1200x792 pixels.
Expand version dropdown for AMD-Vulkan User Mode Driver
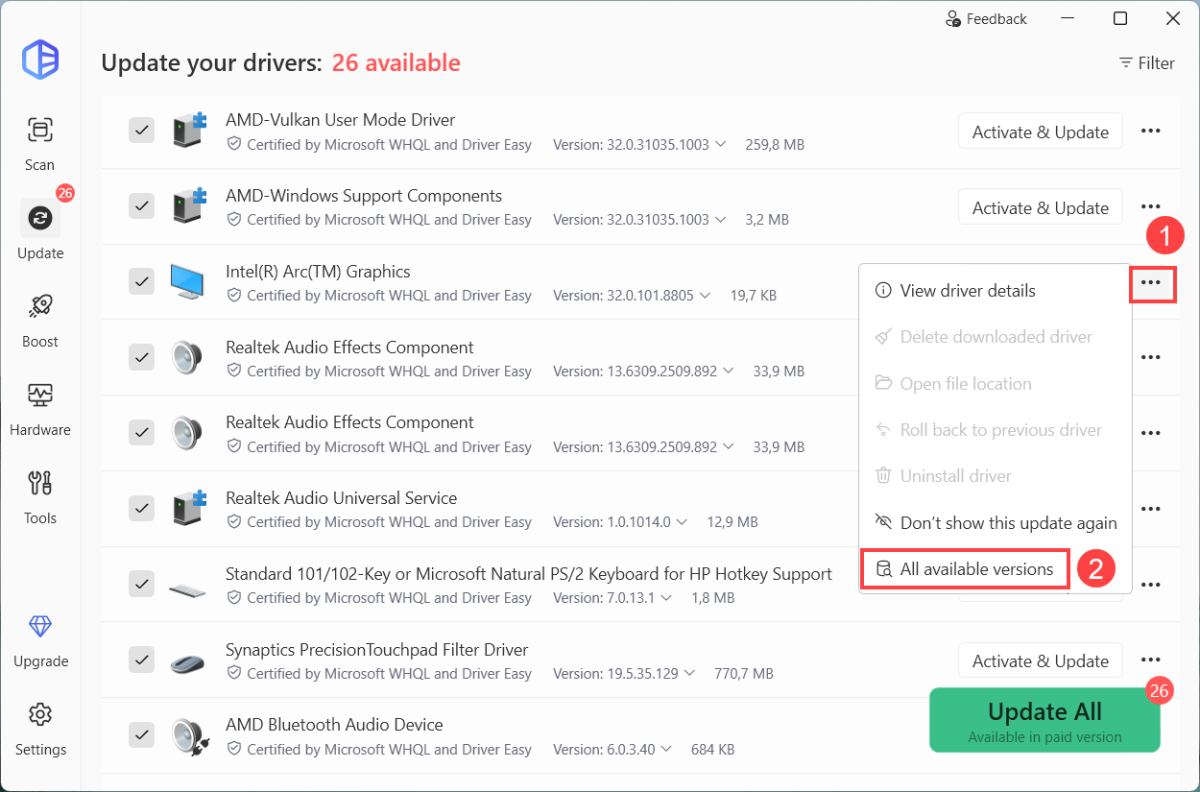(x=719, y=145)
